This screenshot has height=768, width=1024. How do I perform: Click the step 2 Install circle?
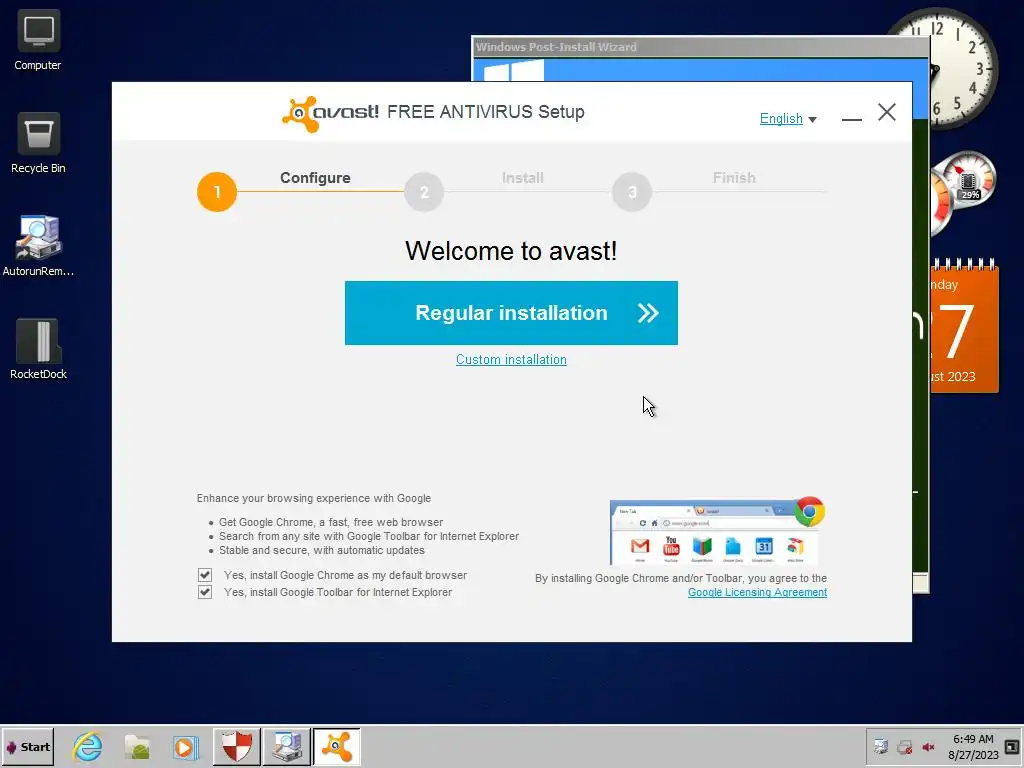[424, 192]
